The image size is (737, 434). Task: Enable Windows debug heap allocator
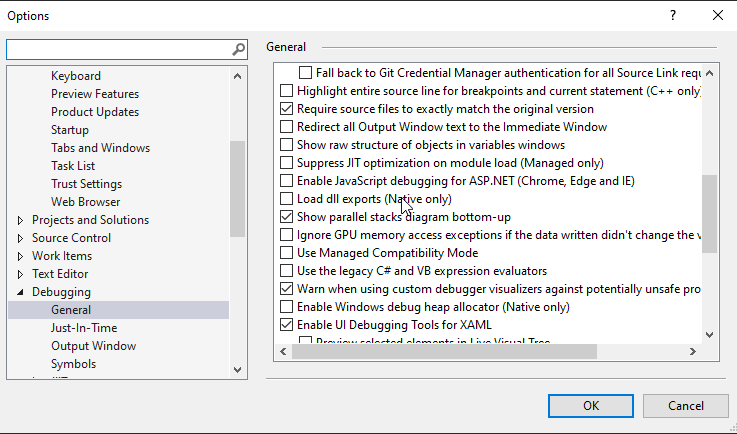286,307
